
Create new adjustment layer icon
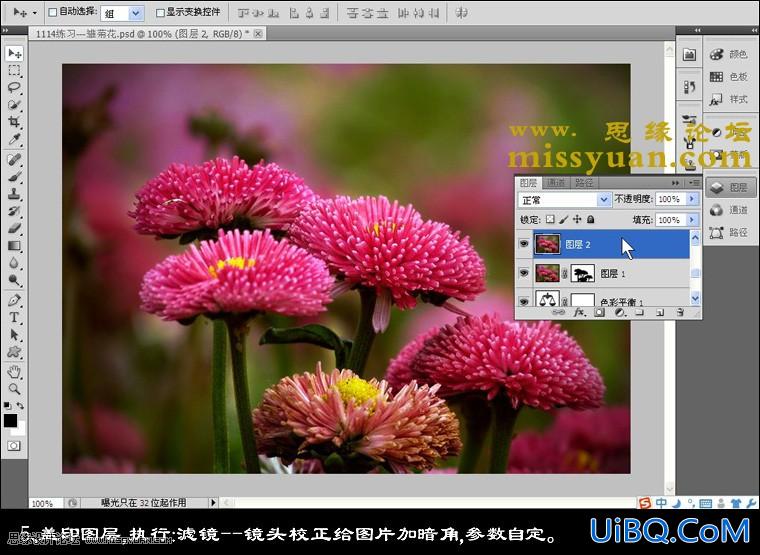(619, 313)
